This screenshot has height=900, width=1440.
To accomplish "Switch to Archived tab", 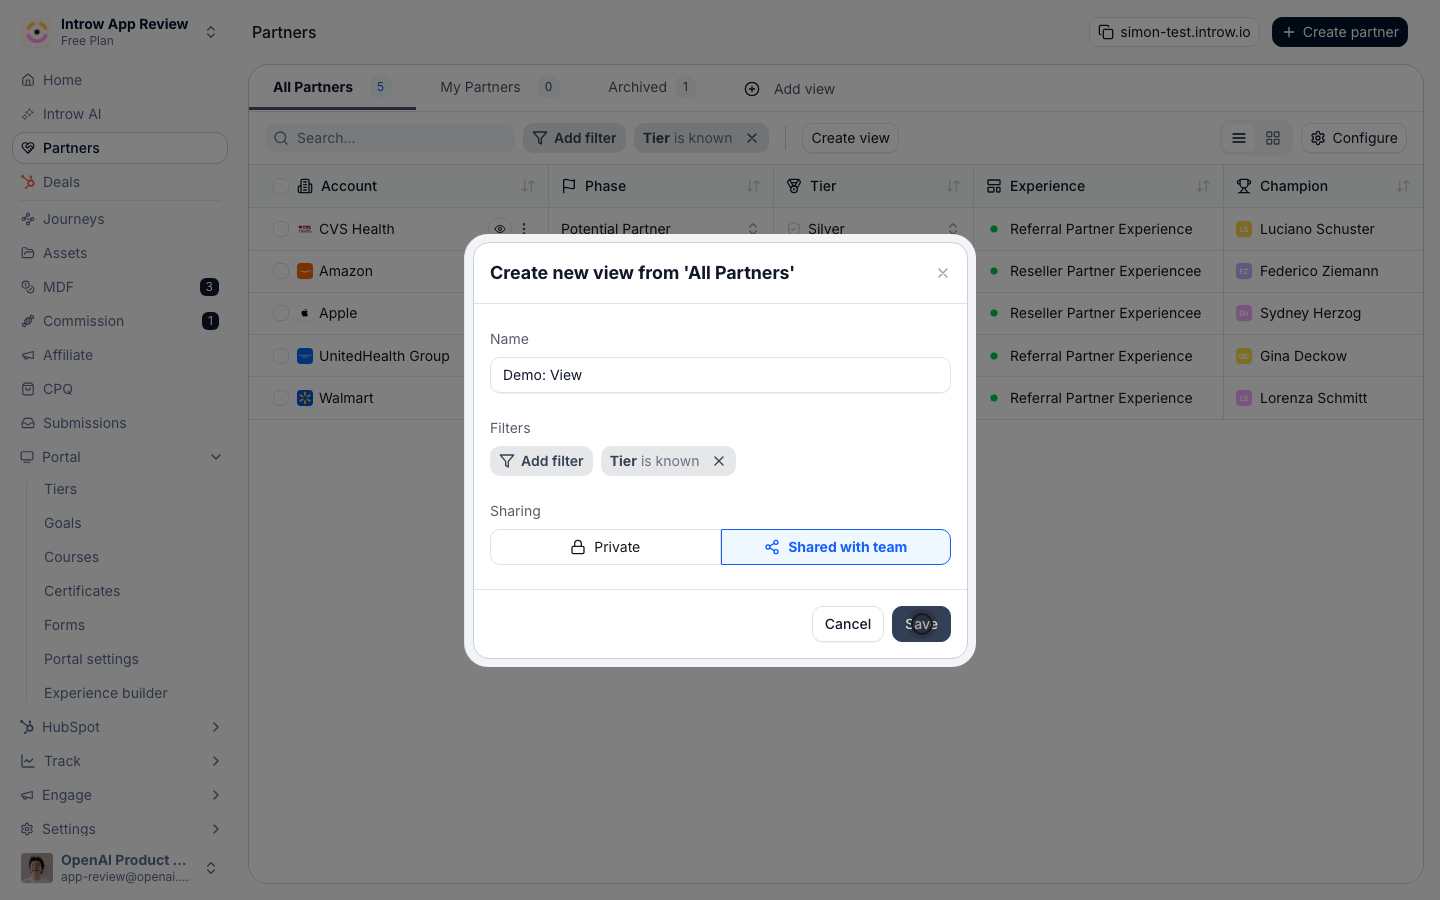I will click(x=651, y=87).
